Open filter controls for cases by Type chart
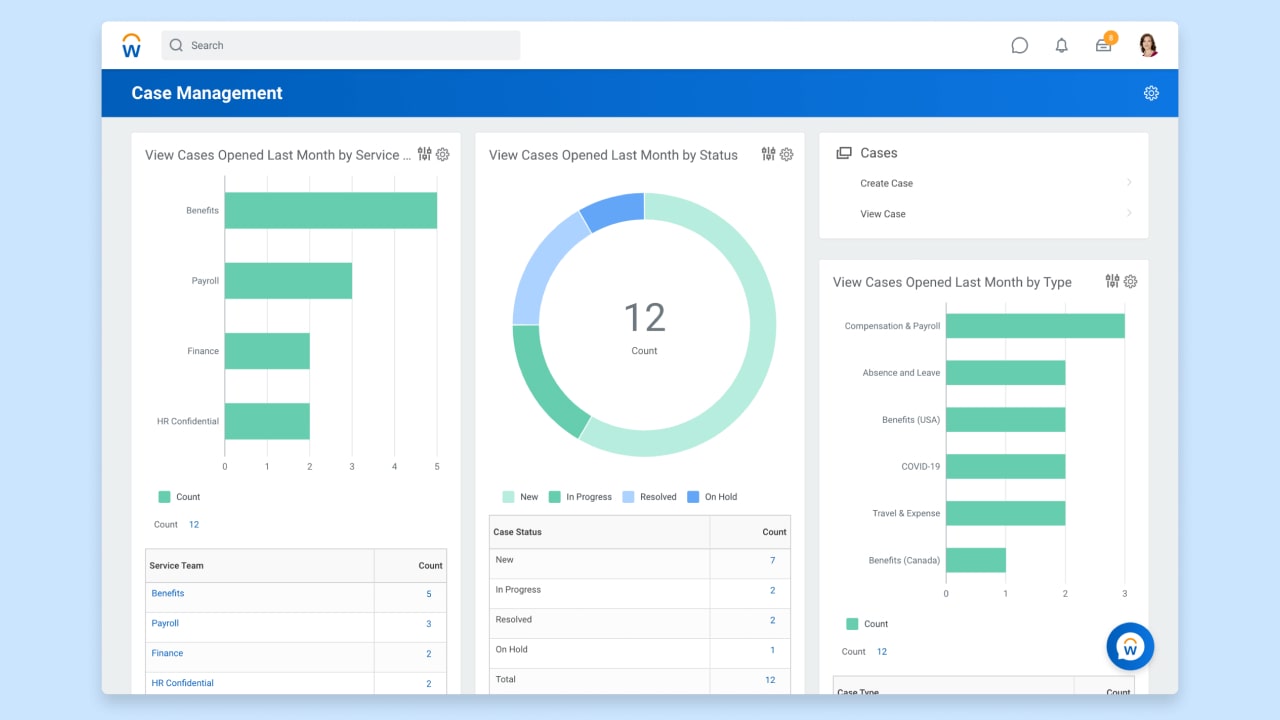This screenshot has width=1280, height=720. click(x=1112, y=281)
